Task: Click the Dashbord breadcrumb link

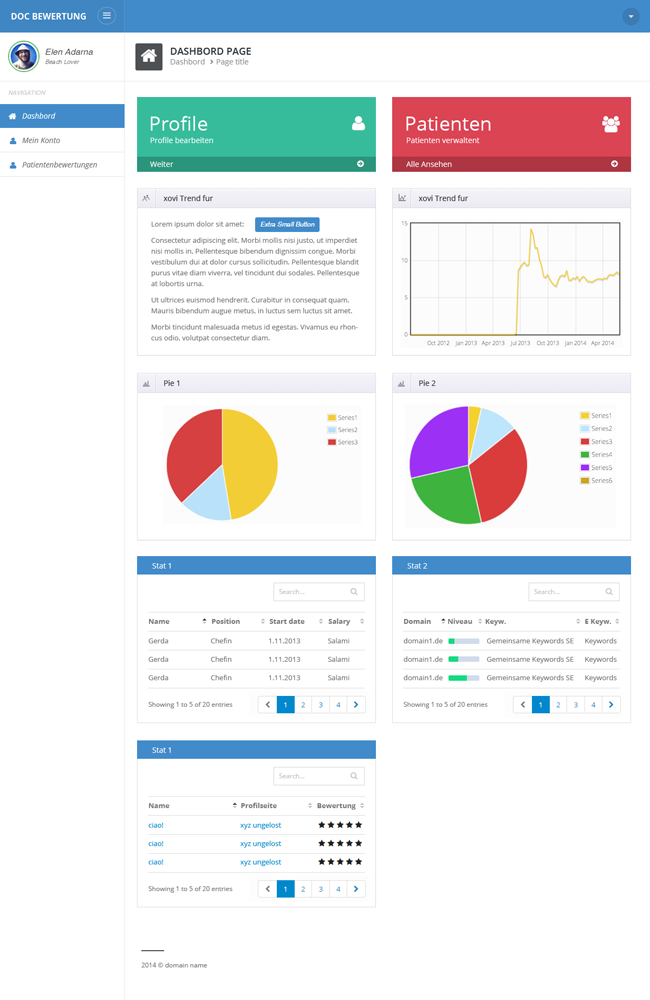Action: coord(188,62)
